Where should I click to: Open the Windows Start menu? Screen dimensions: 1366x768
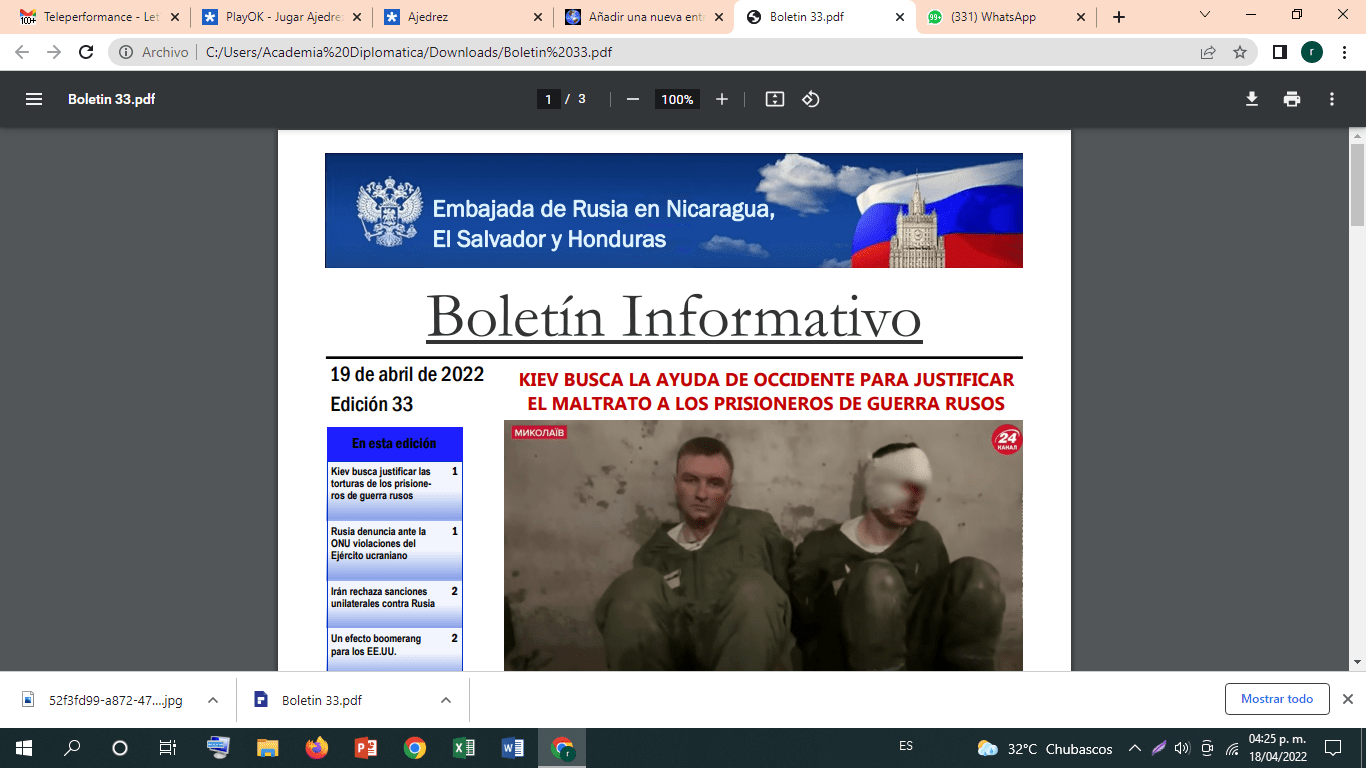point(23,748)
